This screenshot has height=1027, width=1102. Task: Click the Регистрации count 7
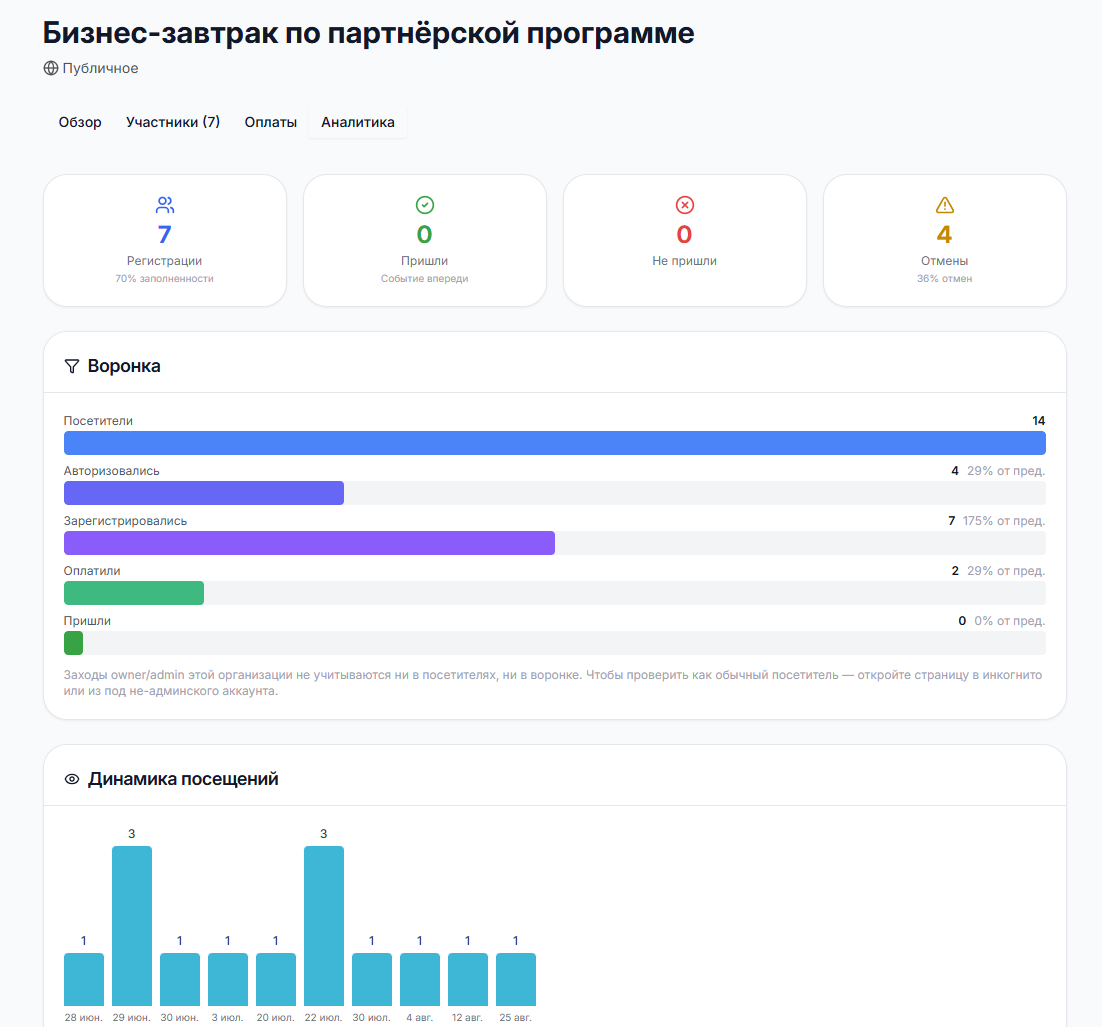pos(164,234)
